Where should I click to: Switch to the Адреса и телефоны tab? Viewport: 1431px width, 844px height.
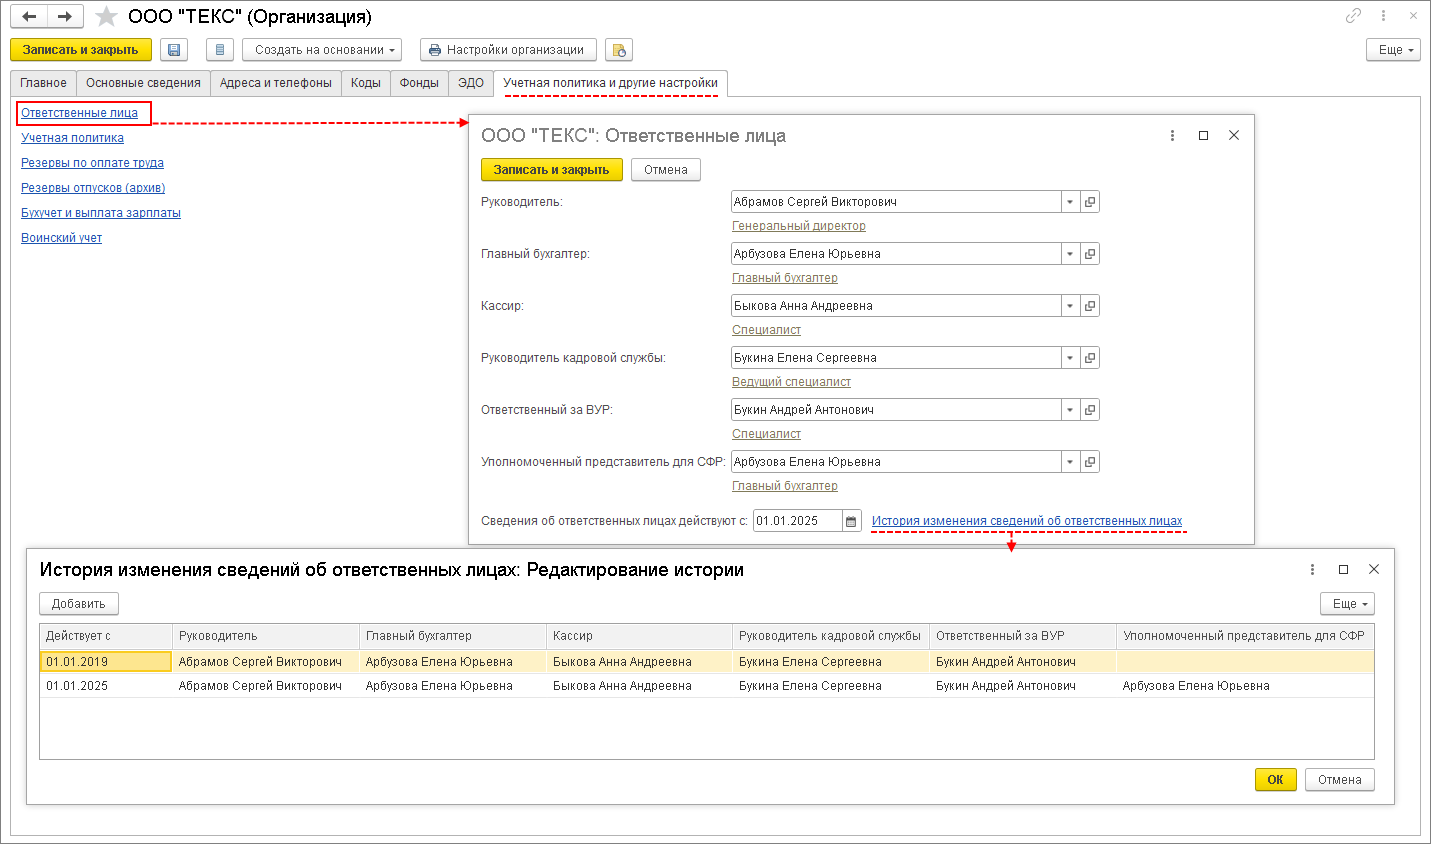point(276,83)
